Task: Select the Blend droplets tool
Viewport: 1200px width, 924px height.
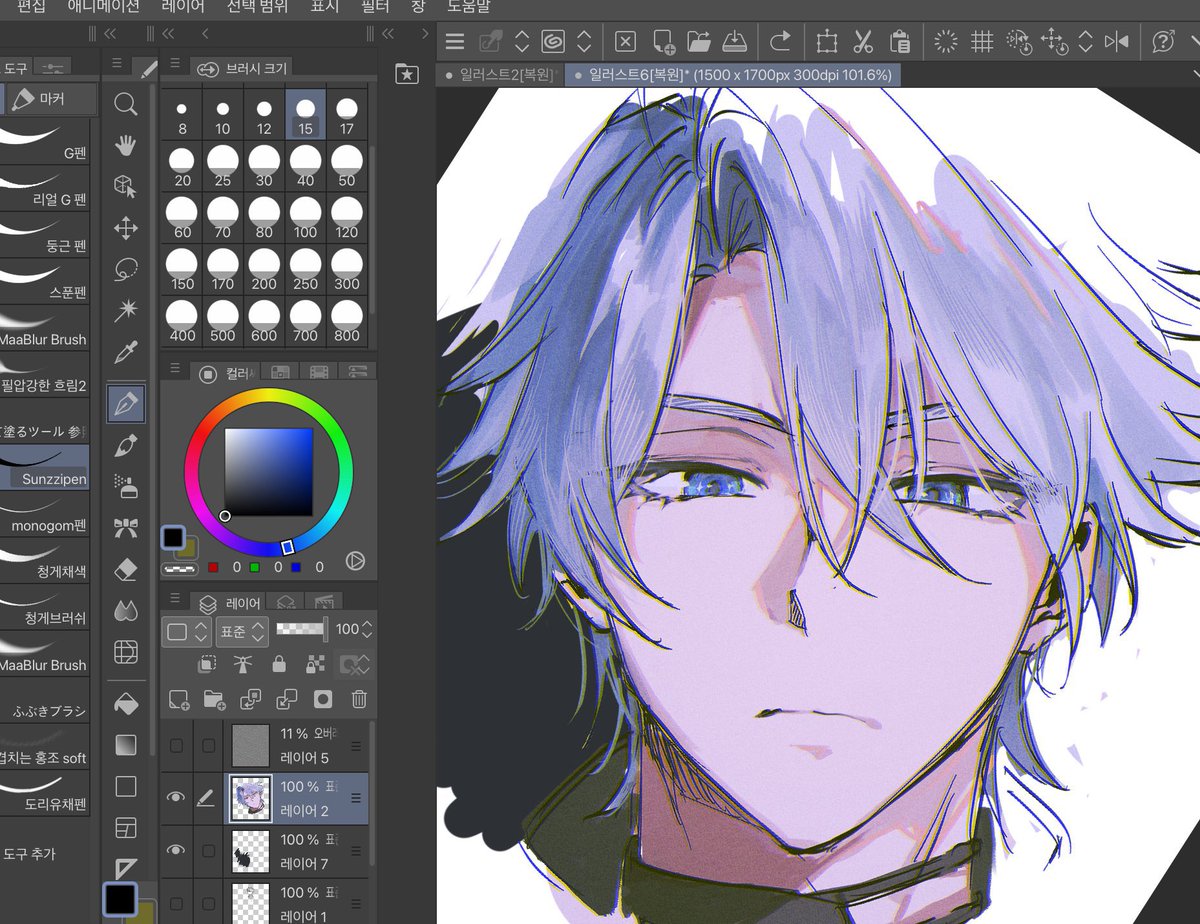Action: (x=126, y=610)
